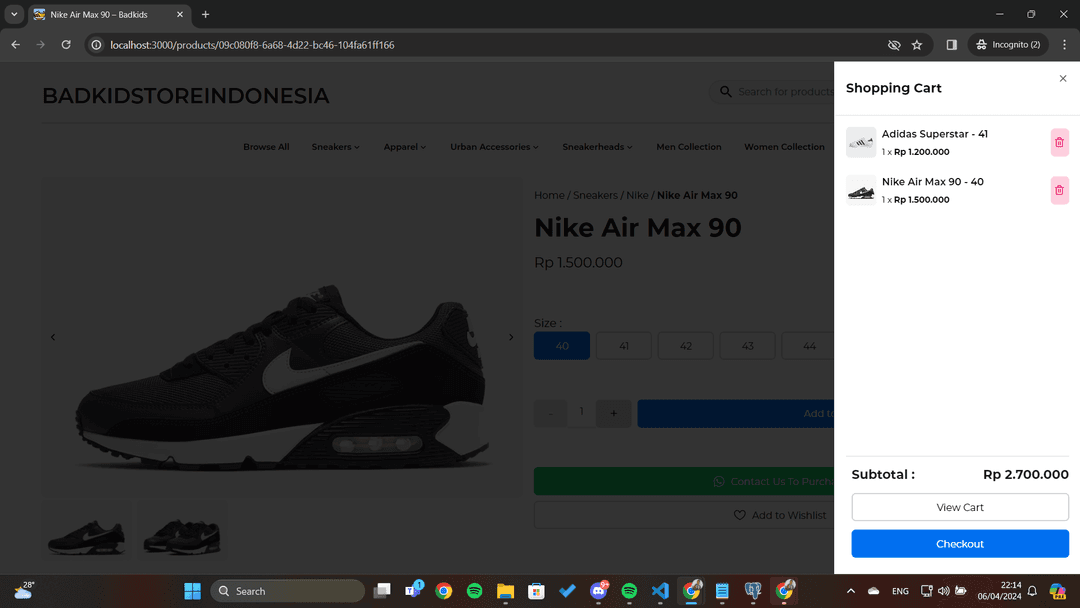
Task: Select size 40
Action: tap(562, 346)
